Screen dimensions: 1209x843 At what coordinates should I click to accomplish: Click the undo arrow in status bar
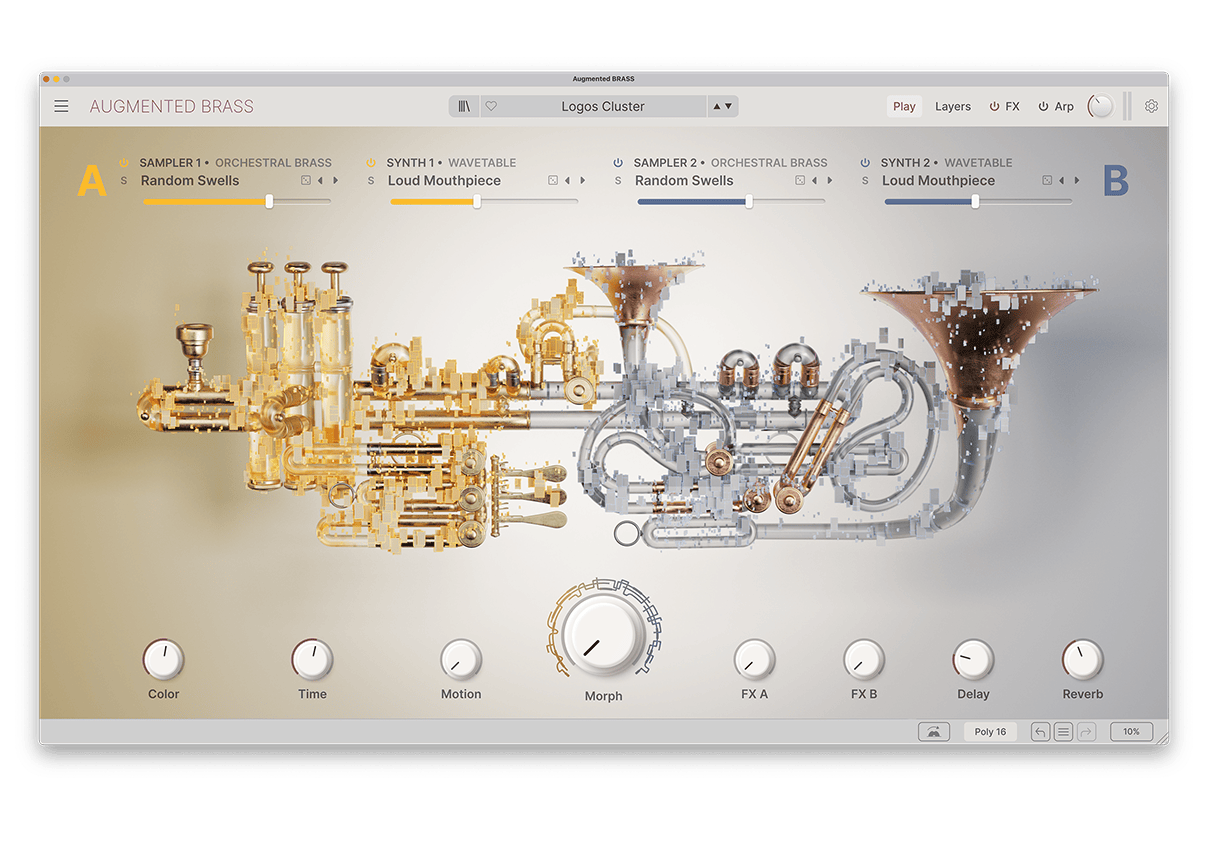point(1040,732)
